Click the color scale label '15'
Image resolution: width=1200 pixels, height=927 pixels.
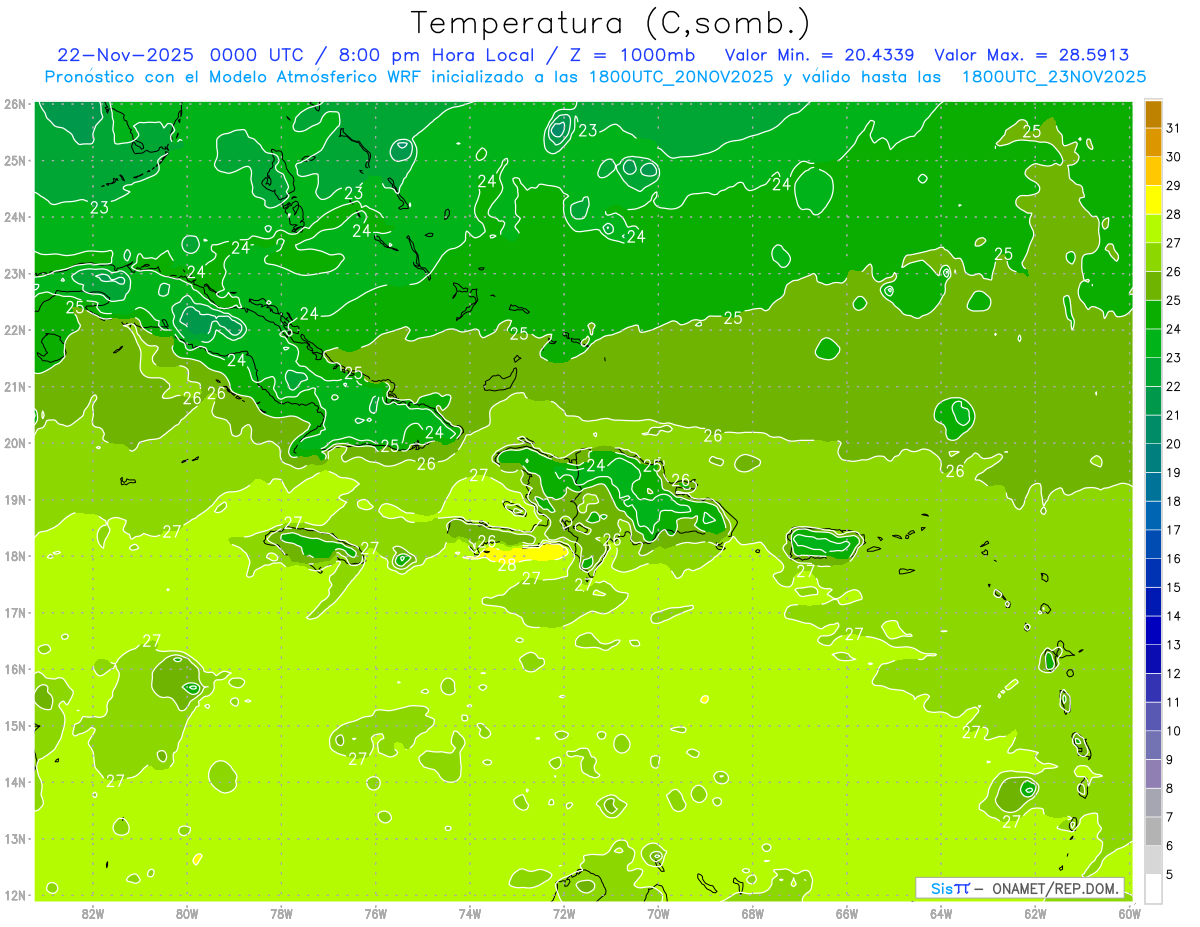[1174, 587]
